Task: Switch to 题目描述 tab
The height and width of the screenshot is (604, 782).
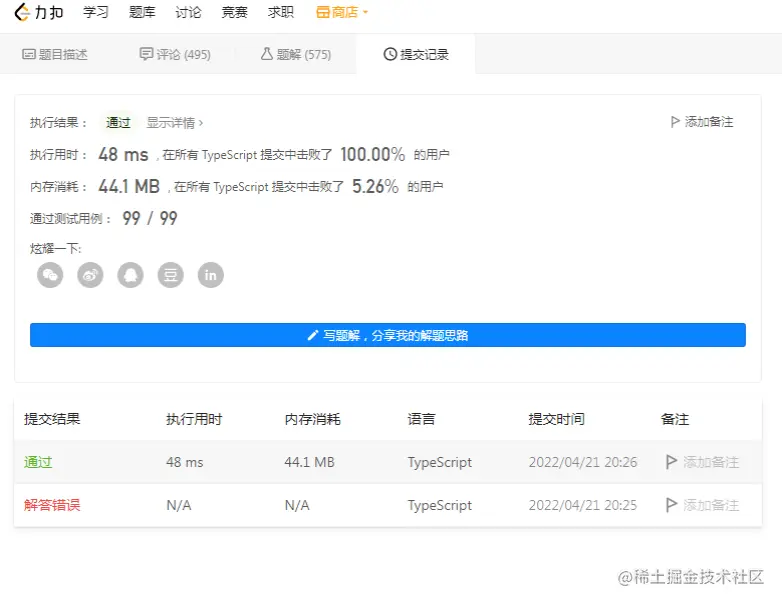Action: pyautogui.click(x=55, y=54)
